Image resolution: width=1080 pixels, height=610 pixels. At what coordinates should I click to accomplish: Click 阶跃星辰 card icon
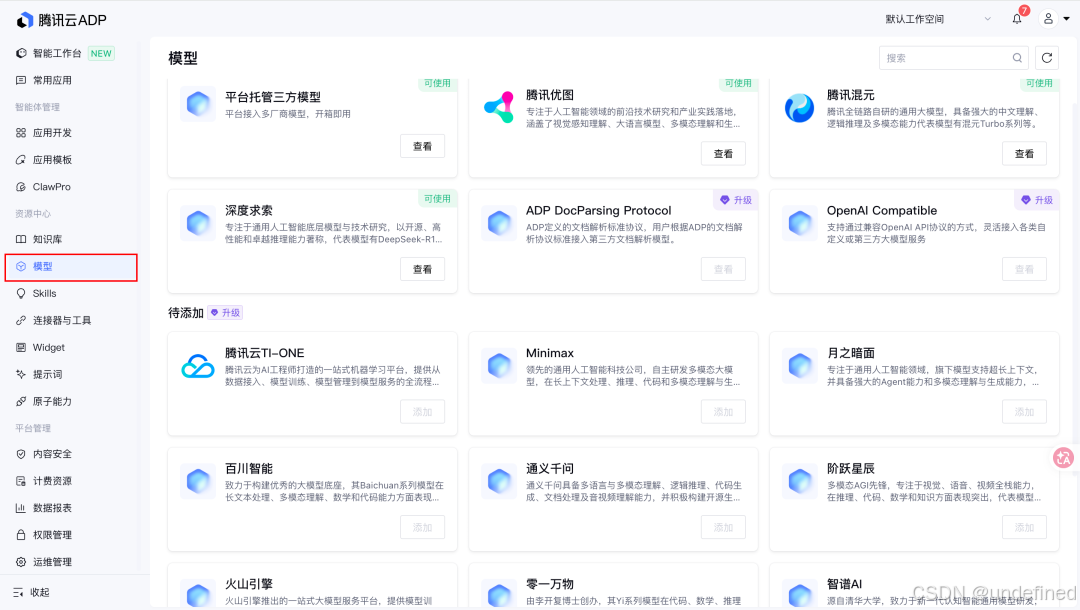click(x=800, y=481)
